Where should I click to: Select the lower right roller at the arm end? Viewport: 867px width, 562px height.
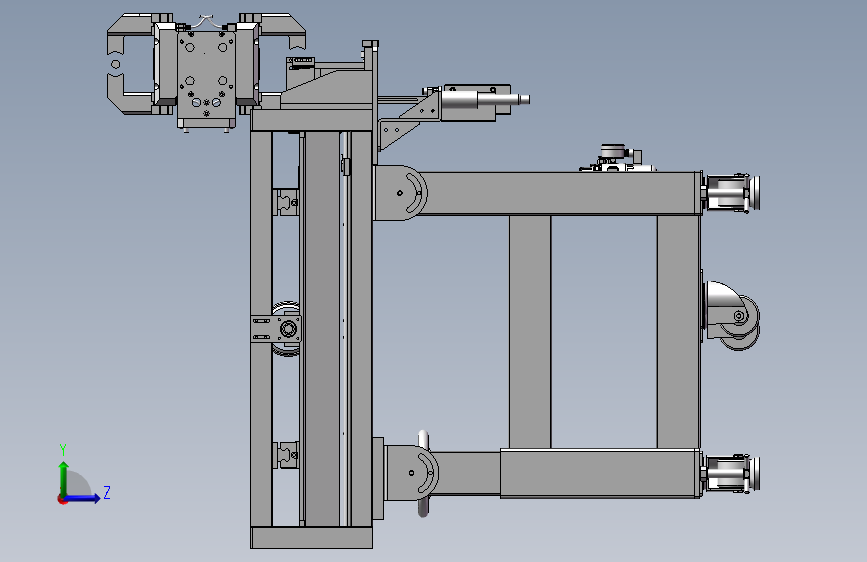tap(732, 474)
